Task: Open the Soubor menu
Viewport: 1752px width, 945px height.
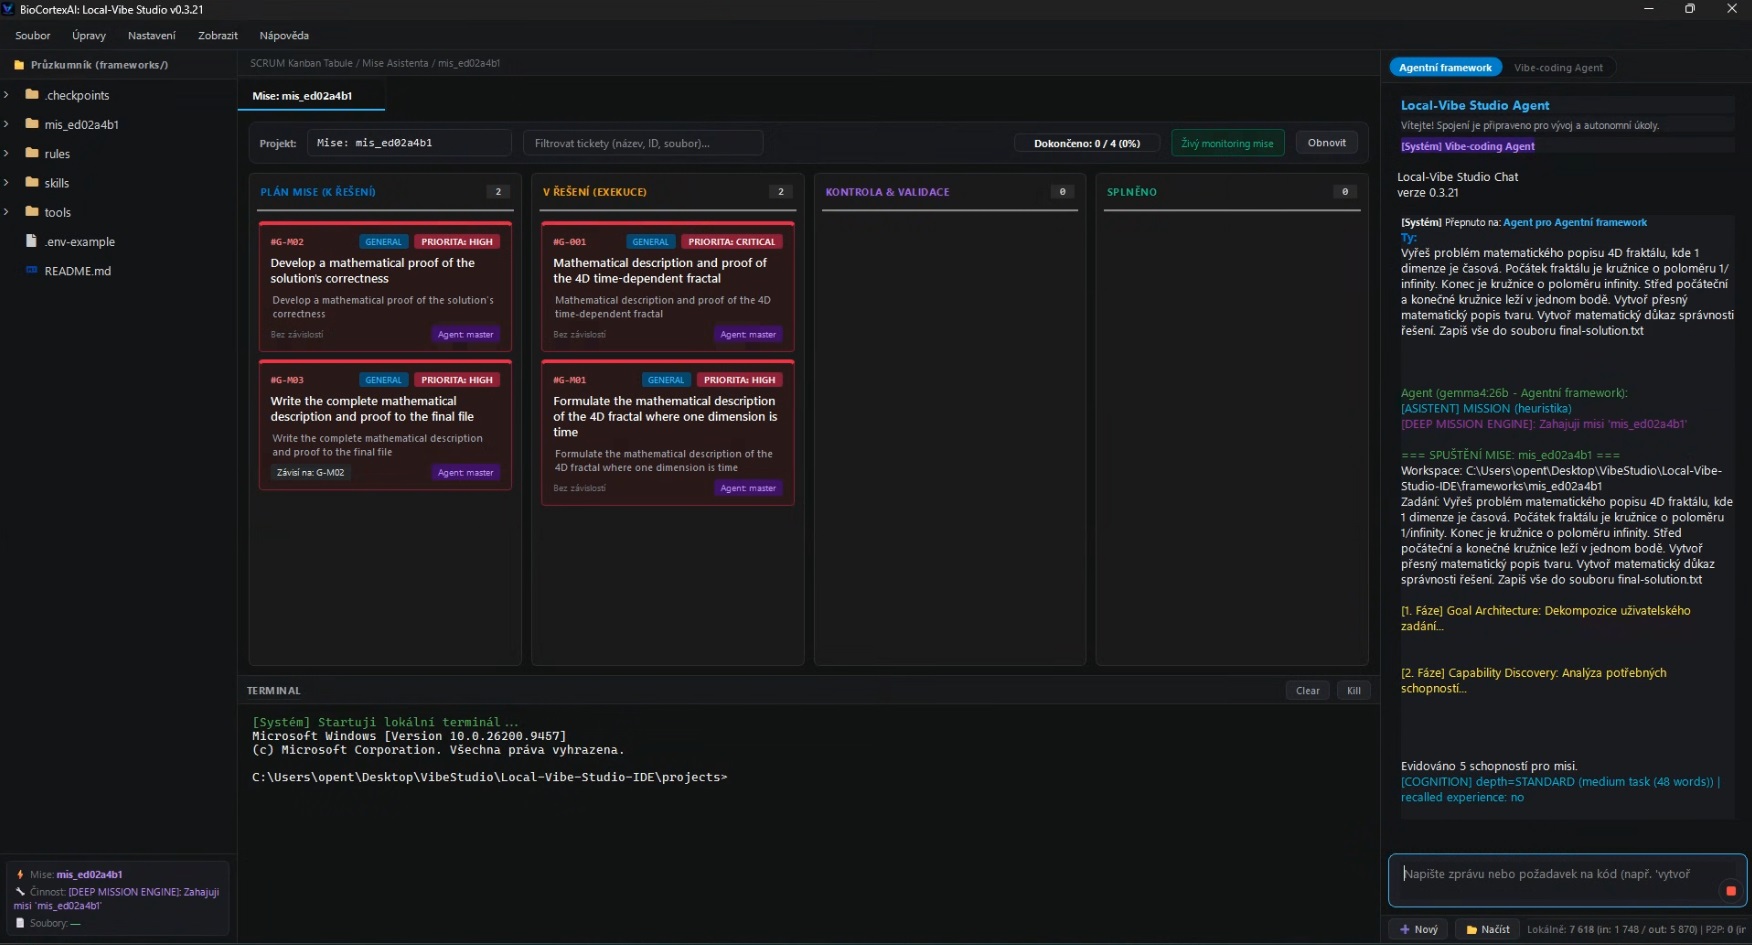Action: click(x=33, y=35)
